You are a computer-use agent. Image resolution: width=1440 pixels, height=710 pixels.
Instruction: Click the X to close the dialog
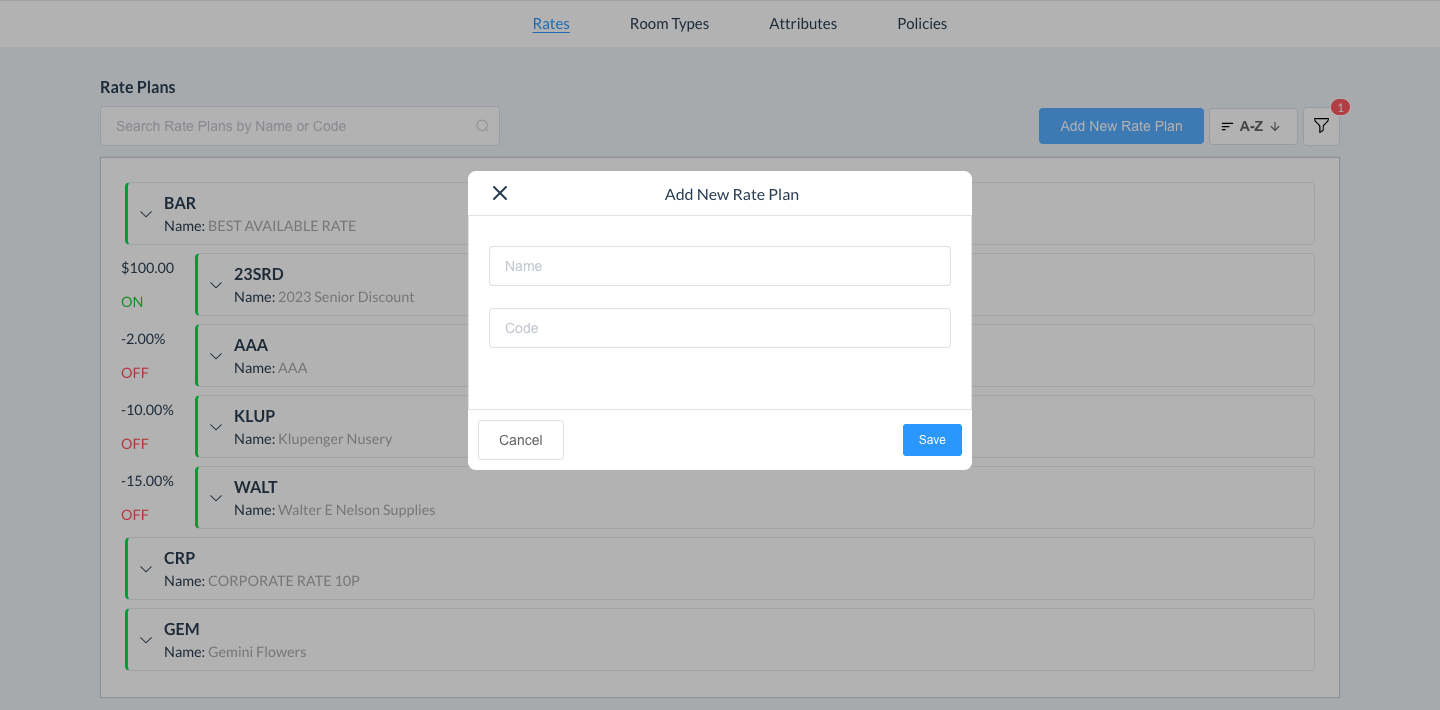click(500, 192)
